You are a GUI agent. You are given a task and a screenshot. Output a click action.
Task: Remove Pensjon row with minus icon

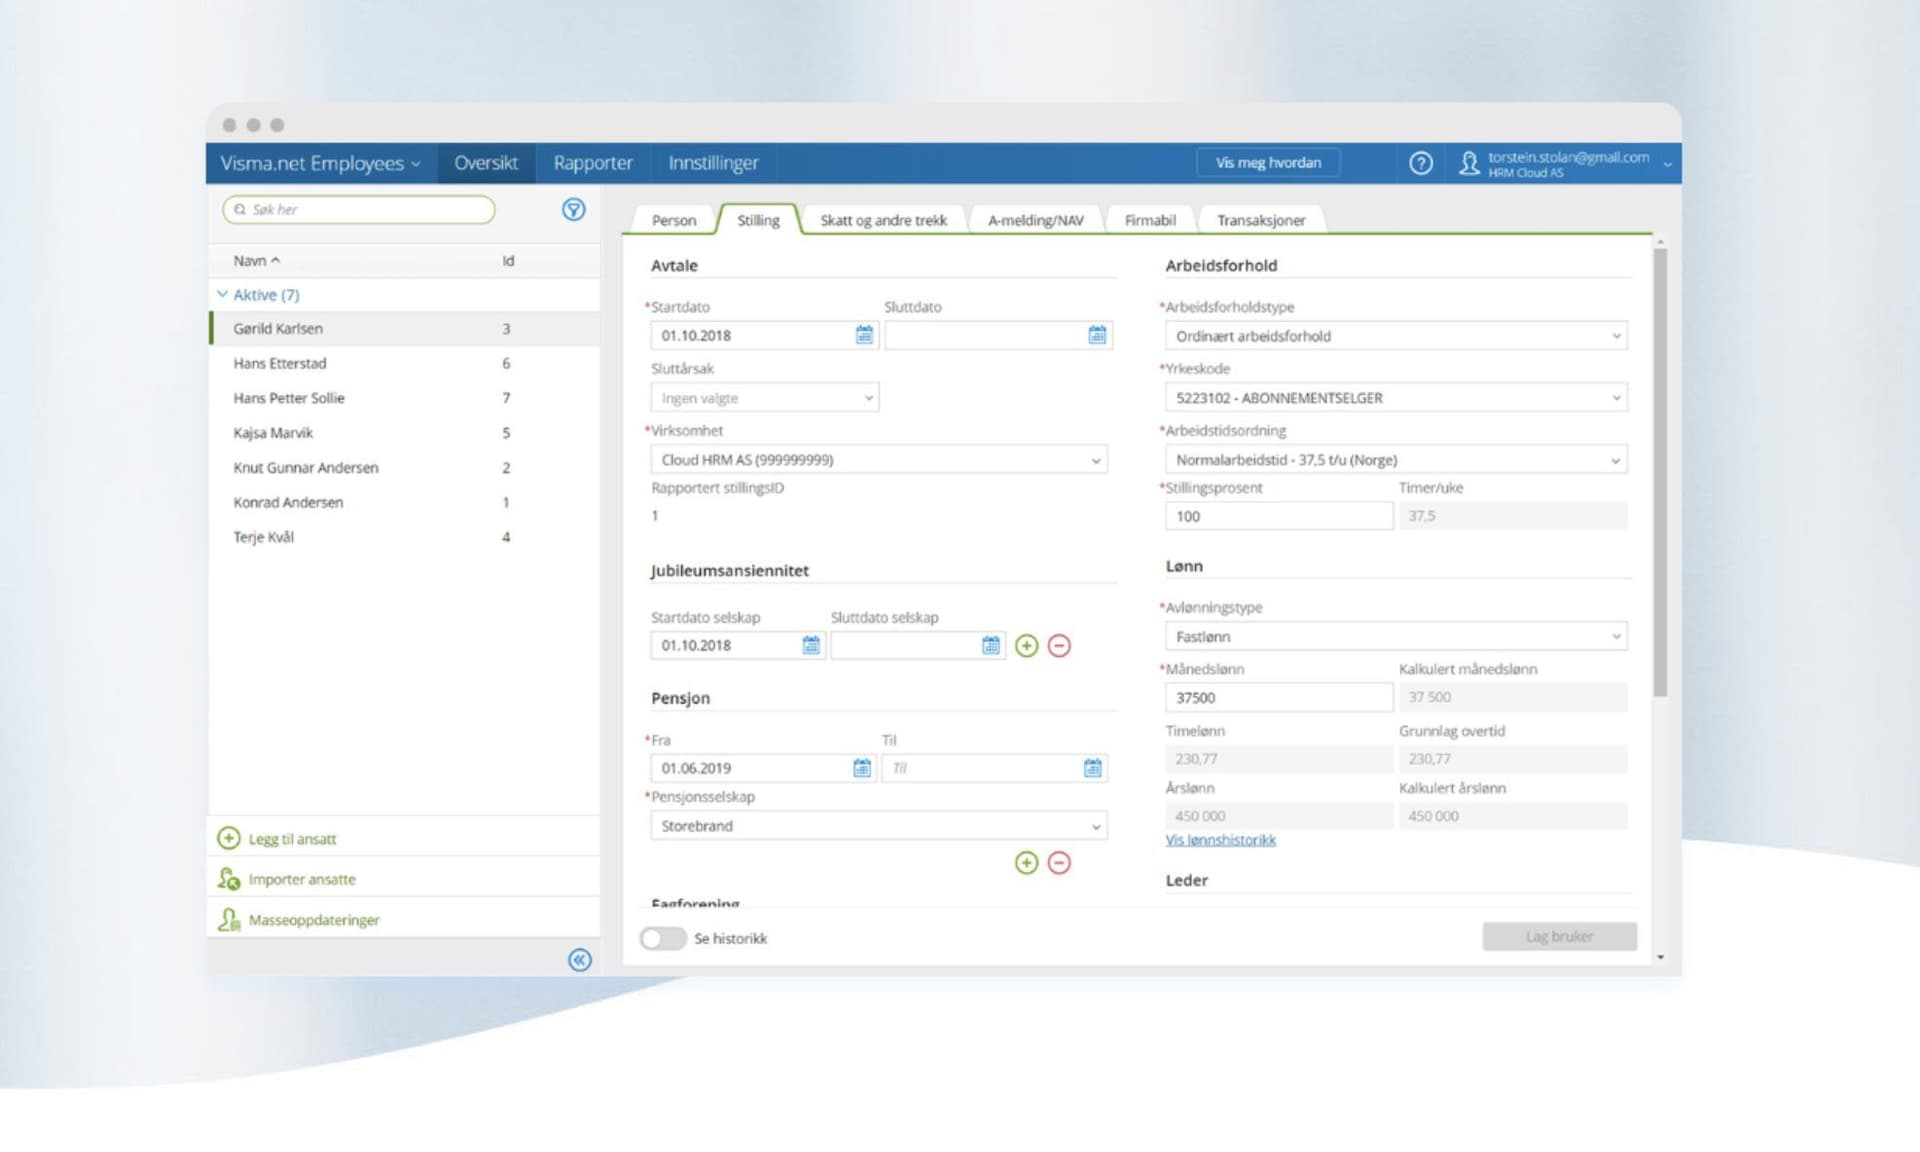1059,862
